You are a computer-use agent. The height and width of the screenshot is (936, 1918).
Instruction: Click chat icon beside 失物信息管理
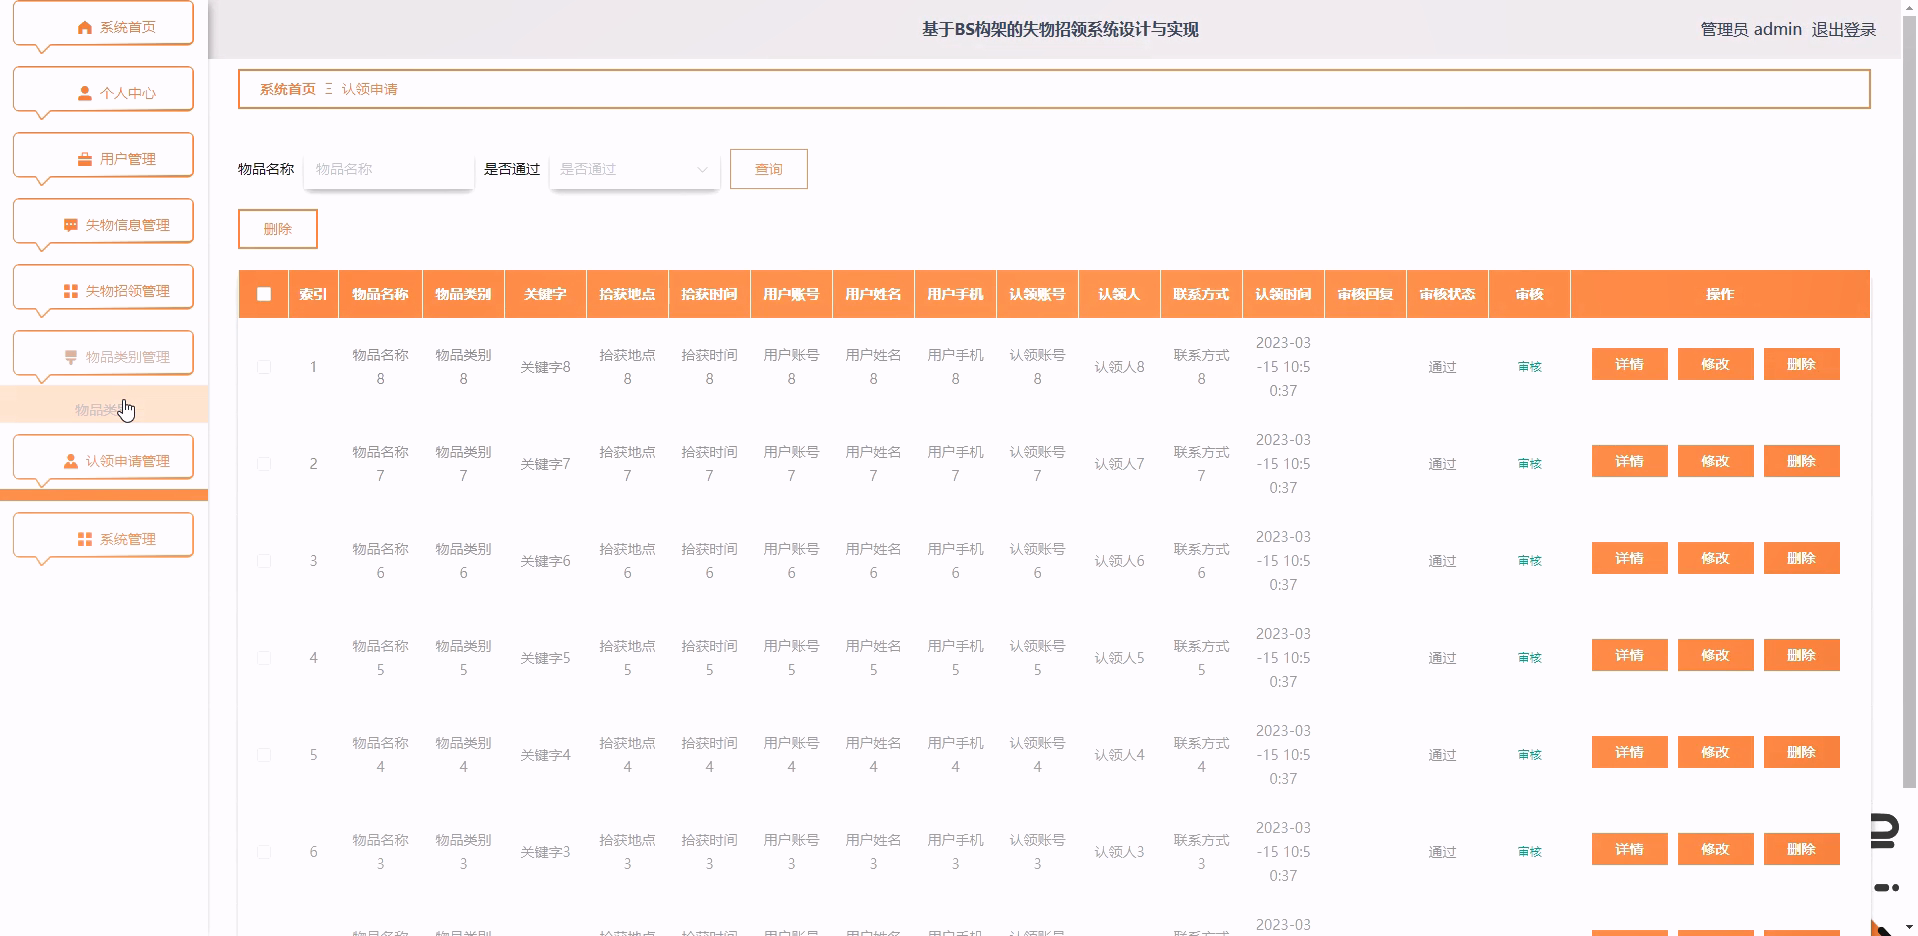pos(71,225)
